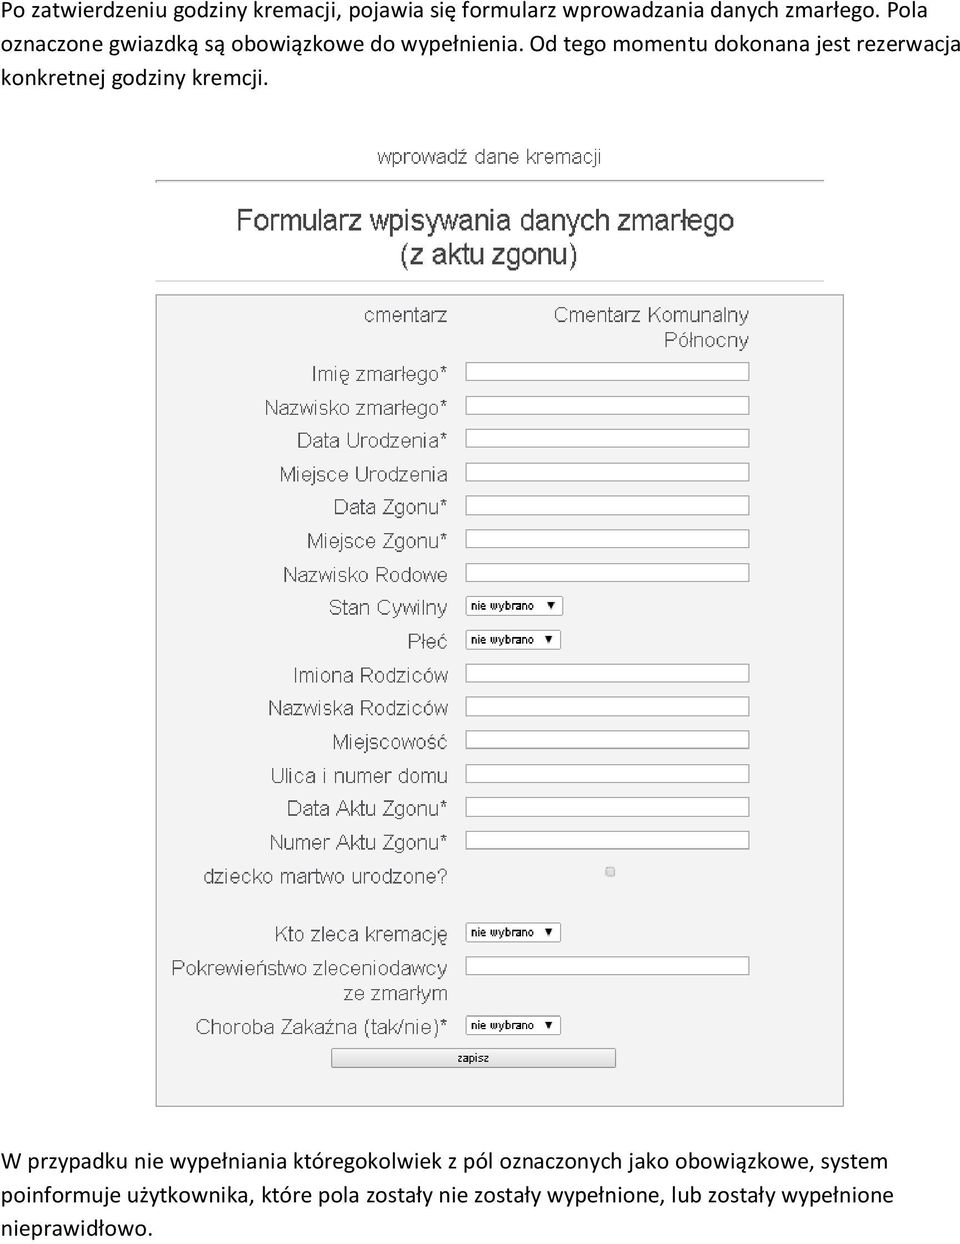
Task: Click into Miejsce Urodzenia field
Action: coord(607,472)
